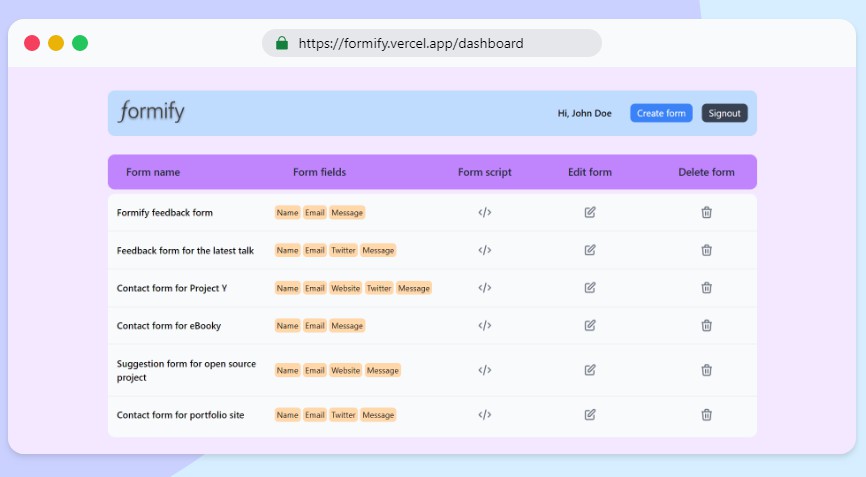866x477 pixels.
Task: View script for Contact form for Project Y
Action: click(484, 288)
